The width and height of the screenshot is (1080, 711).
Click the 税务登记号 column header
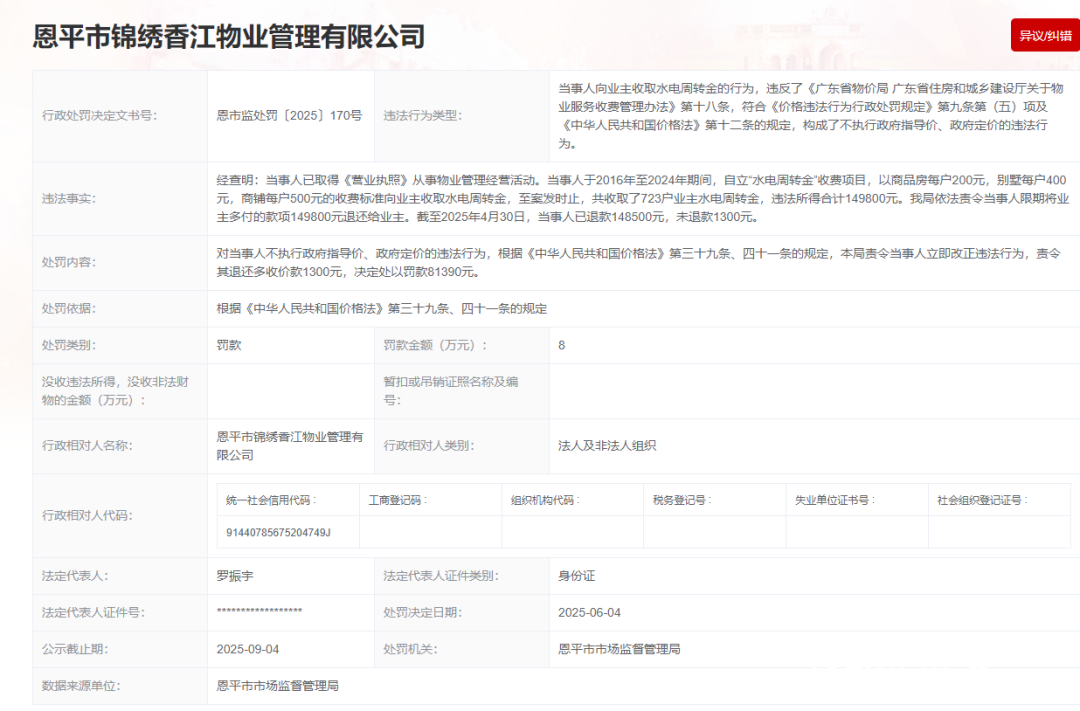point(683,500)
